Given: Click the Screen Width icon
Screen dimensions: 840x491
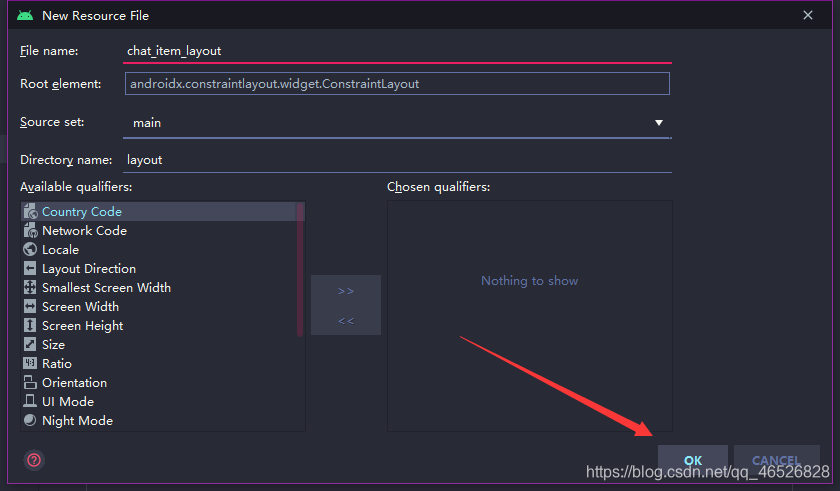Looking at the screenshot, I should click(x=30, y=306).
